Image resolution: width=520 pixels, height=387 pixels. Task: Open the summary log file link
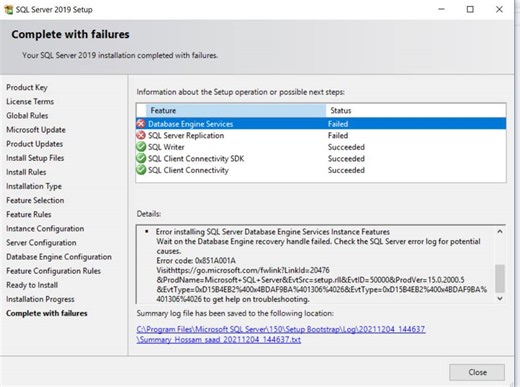point(281,334)
